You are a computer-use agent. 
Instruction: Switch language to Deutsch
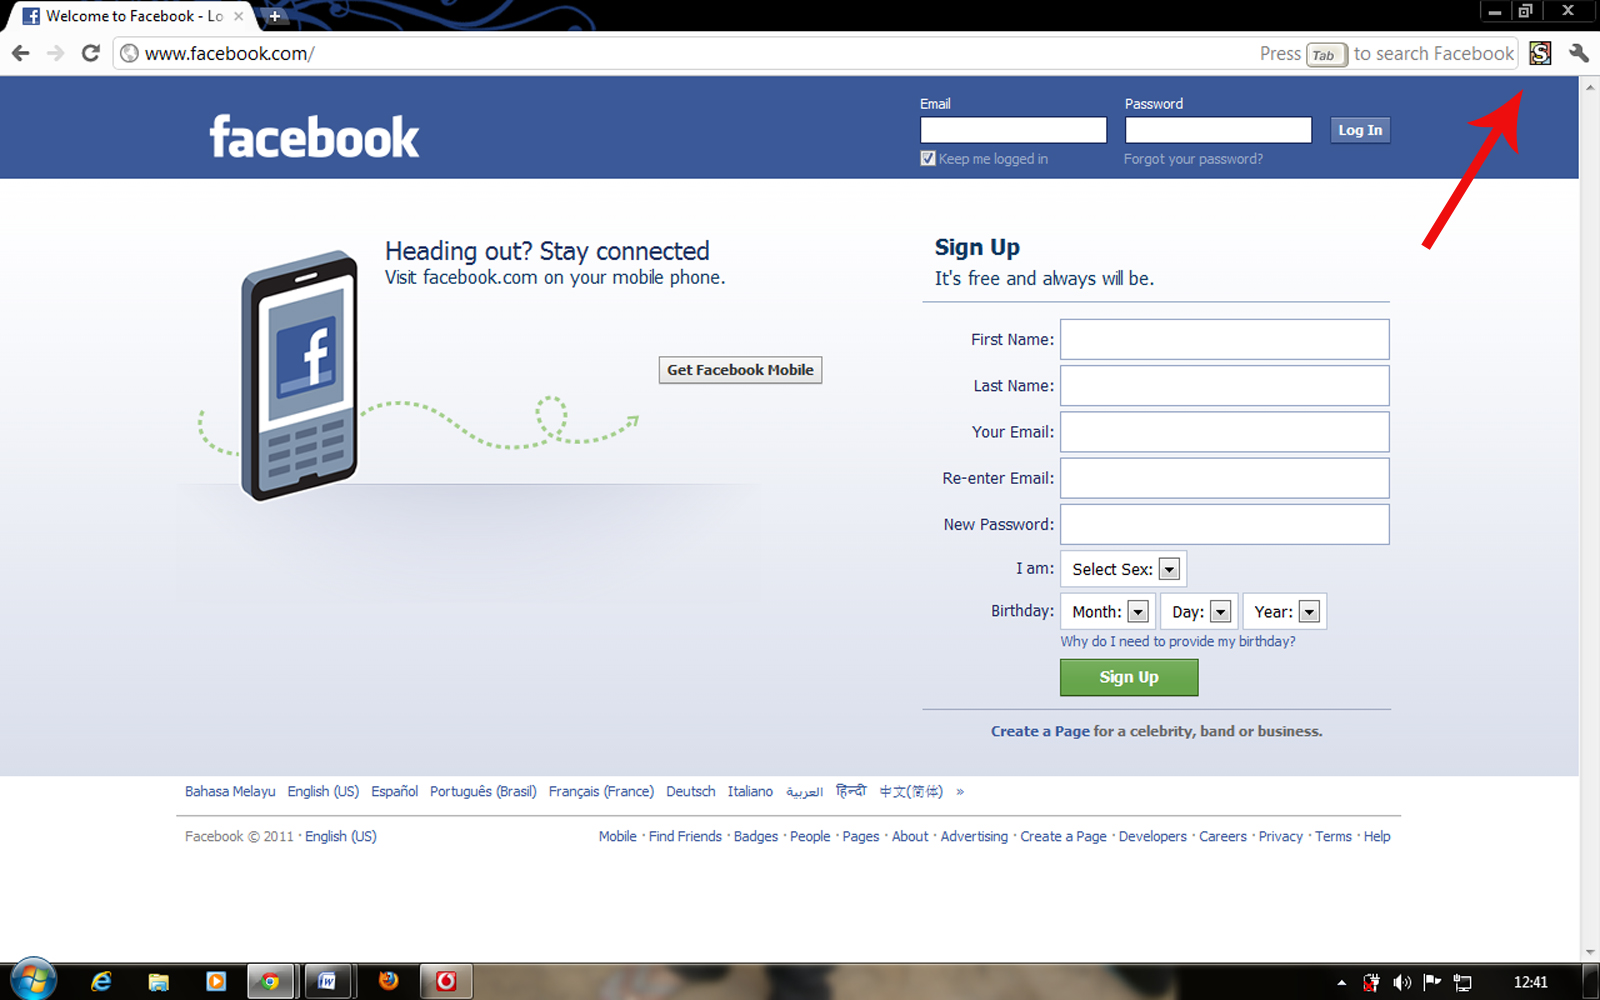point(691,791)
